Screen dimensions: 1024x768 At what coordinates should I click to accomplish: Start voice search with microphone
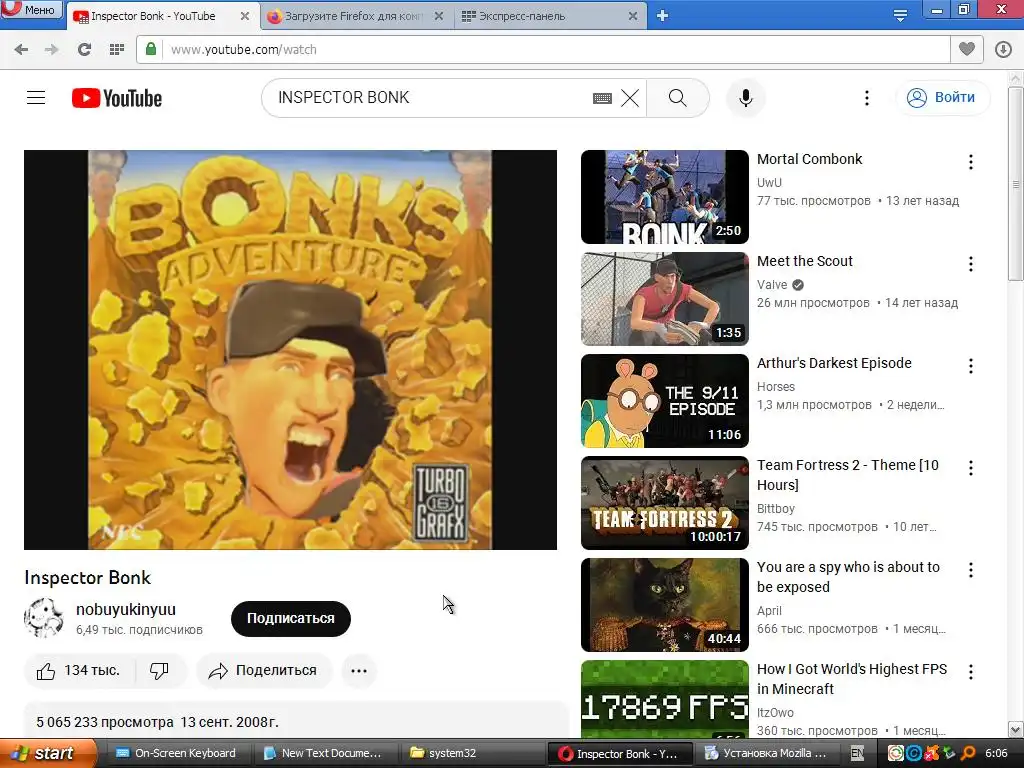point(746,98)
